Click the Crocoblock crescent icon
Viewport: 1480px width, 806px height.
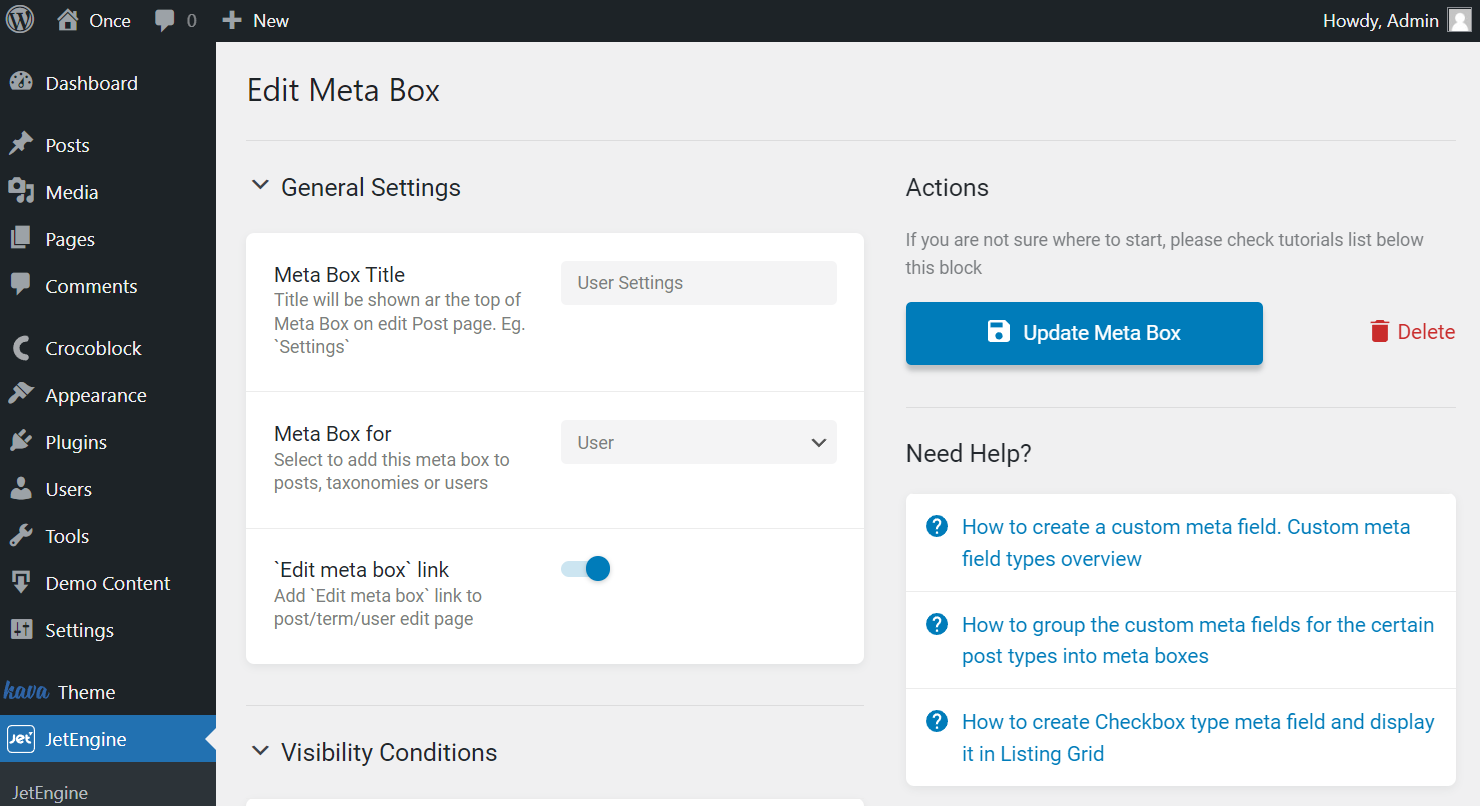21,348
